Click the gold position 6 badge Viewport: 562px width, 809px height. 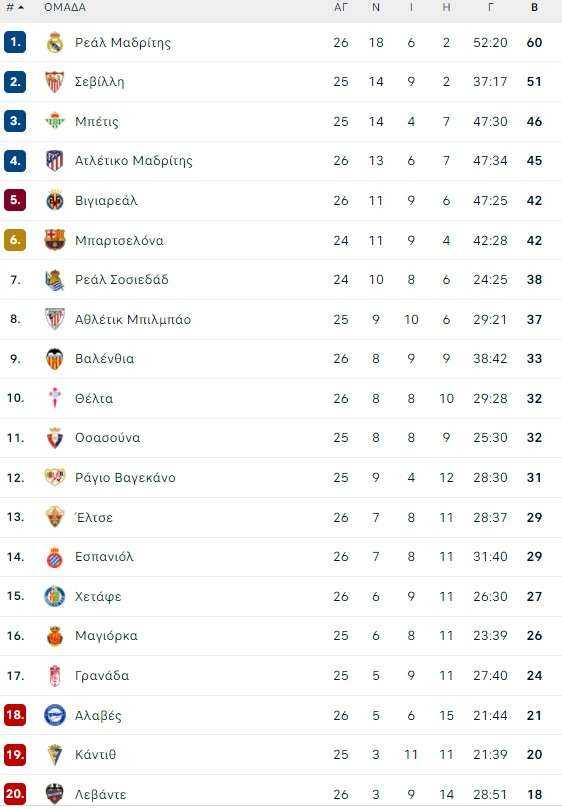click(15, 240)
